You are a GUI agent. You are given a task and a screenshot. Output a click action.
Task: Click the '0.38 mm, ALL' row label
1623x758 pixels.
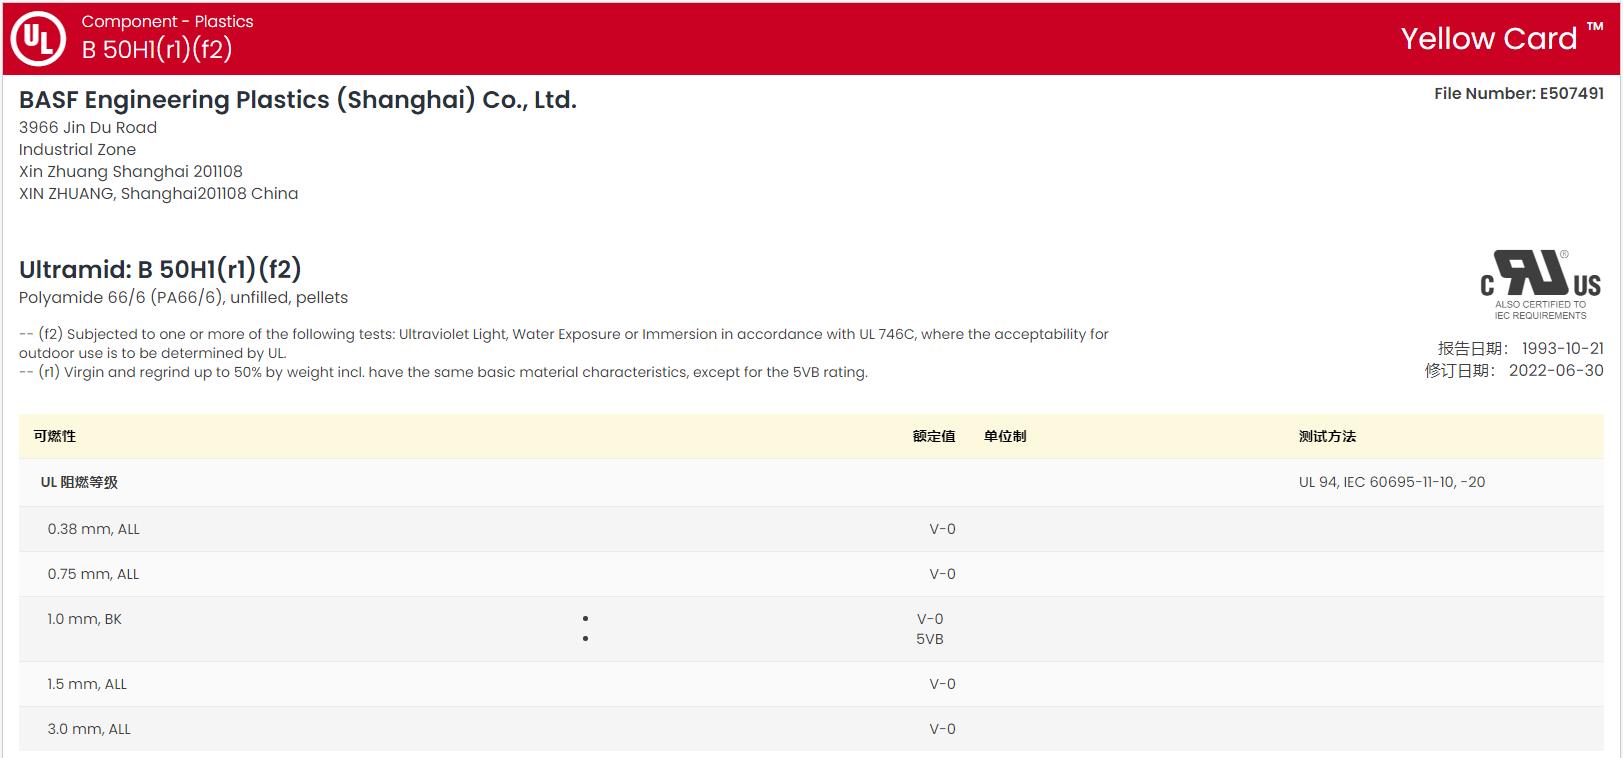(93, 529)
